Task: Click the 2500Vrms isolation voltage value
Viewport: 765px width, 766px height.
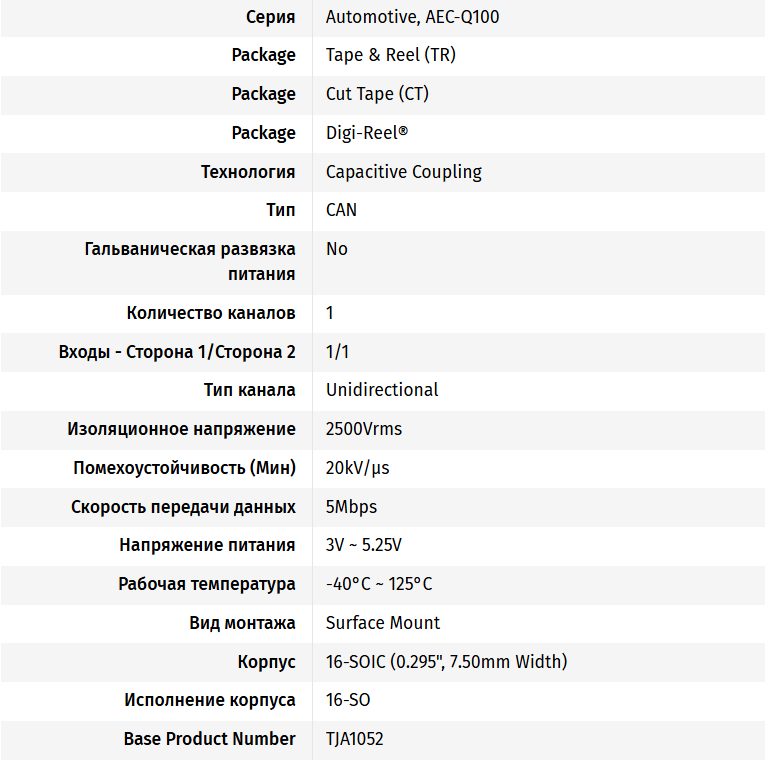Action: (364, 429)
